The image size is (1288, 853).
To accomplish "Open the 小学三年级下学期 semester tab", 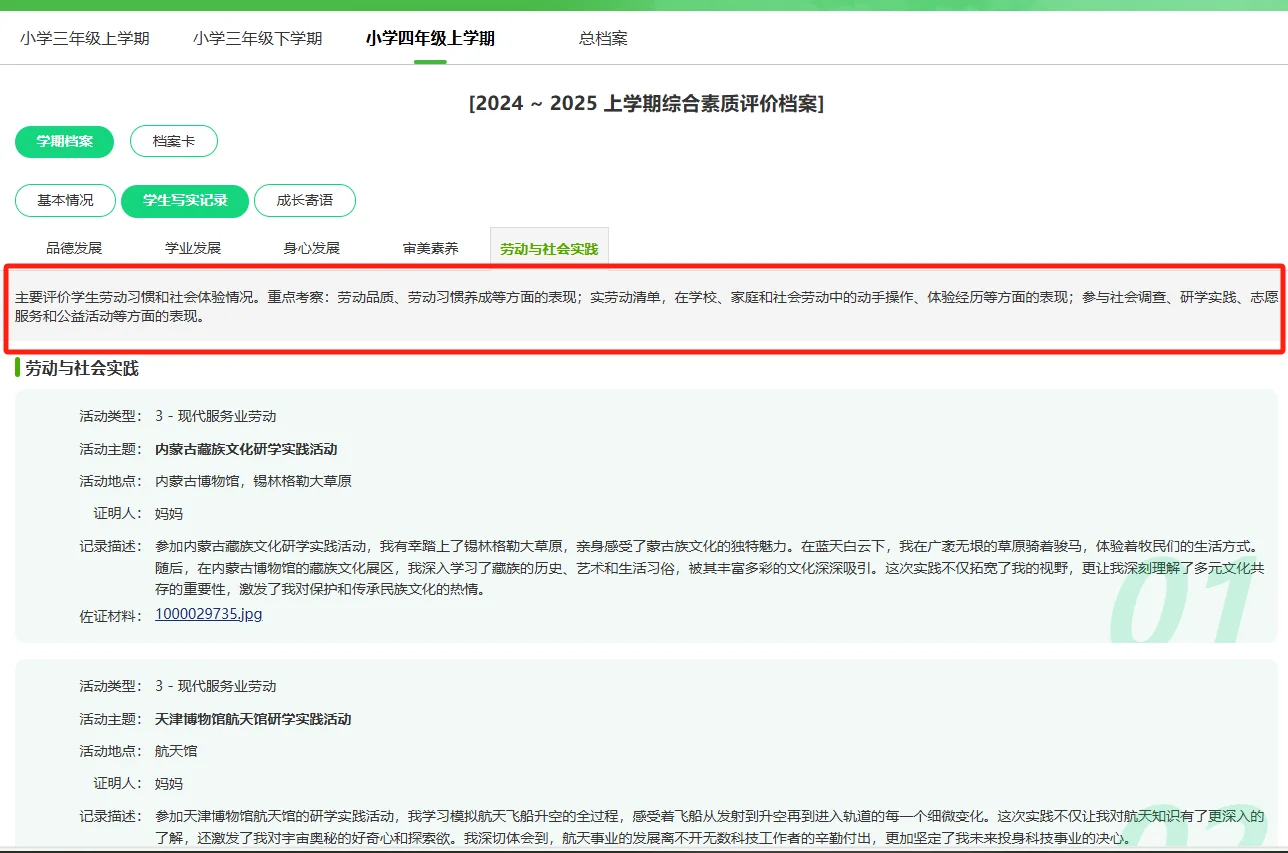I will [256, 38].
